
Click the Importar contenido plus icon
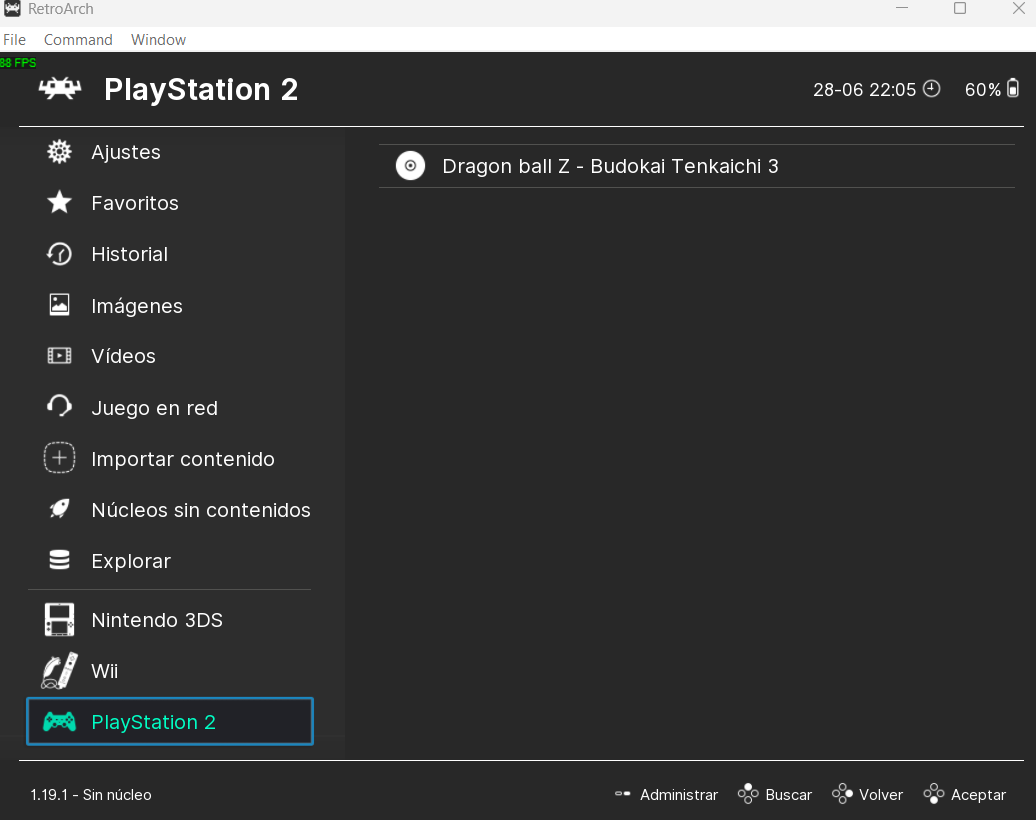pos(60,458)
